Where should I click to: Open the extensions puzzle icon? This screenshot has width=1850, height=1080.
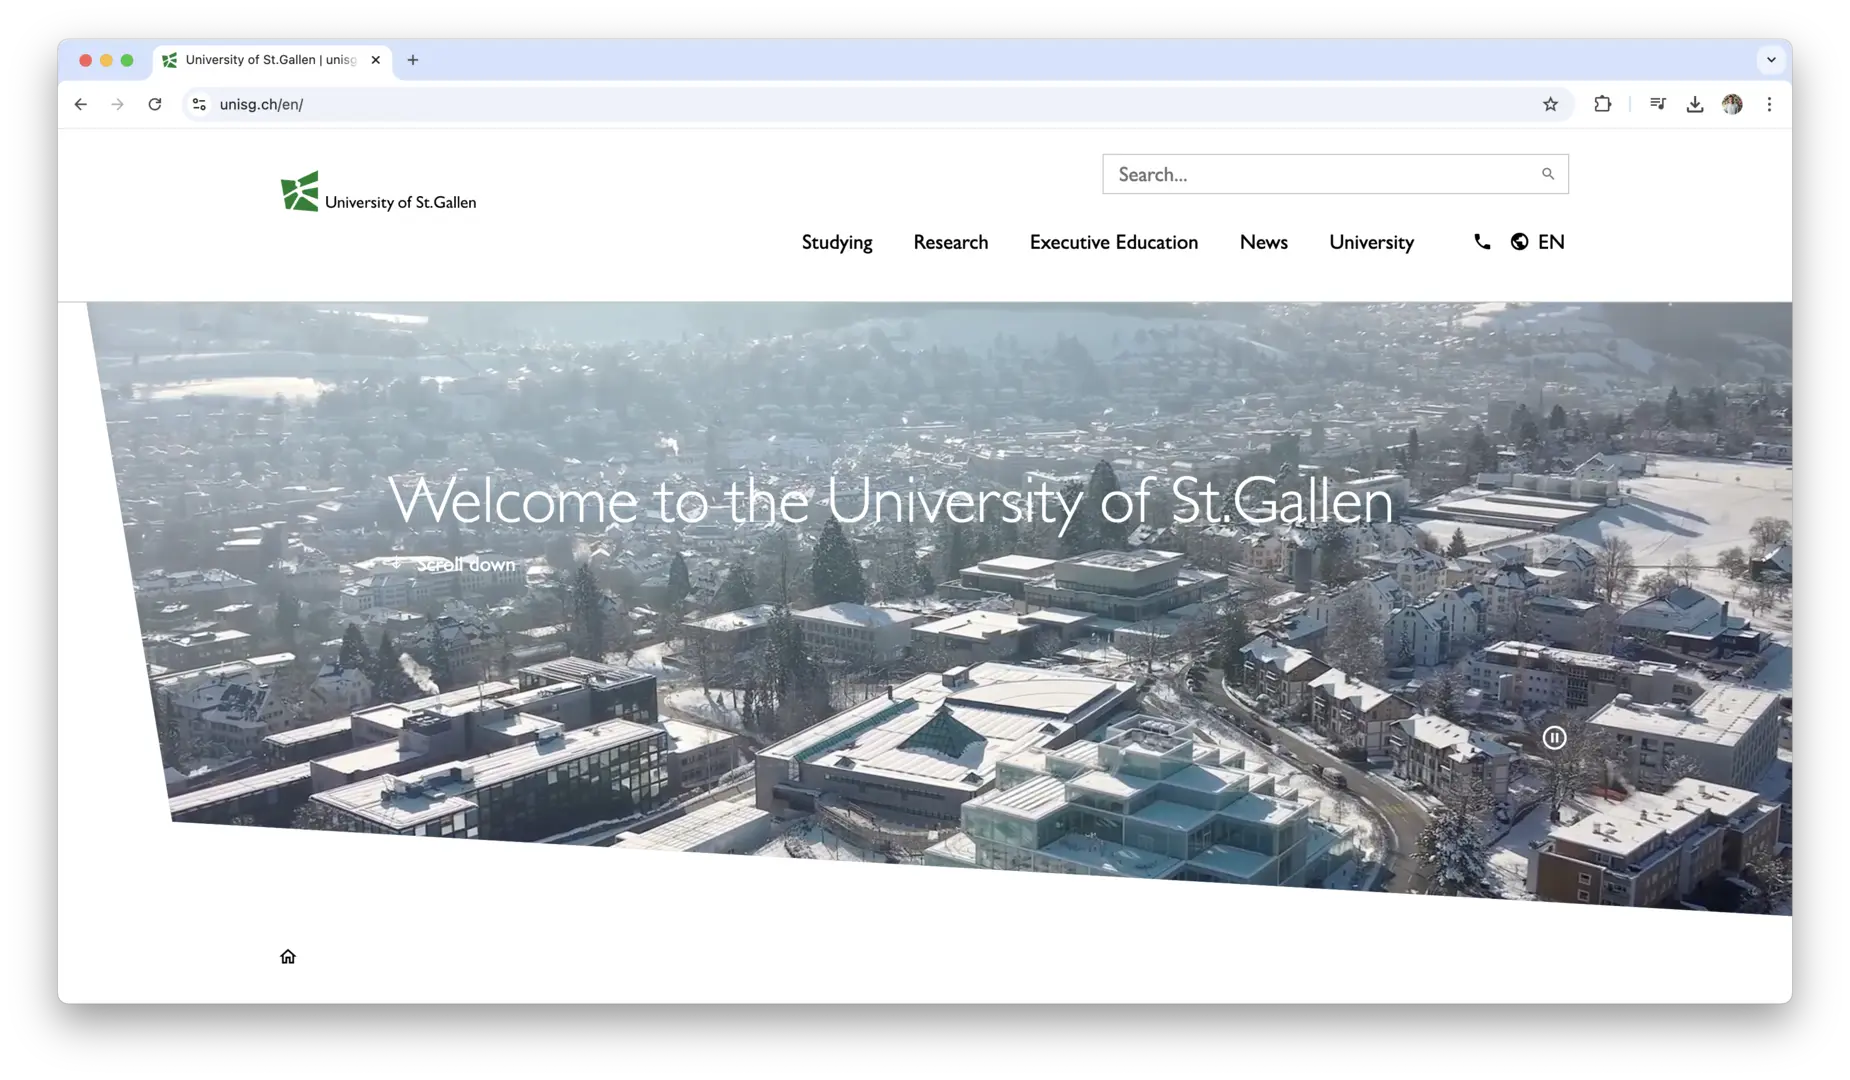pyautogui.click(x=1602, y=104)
